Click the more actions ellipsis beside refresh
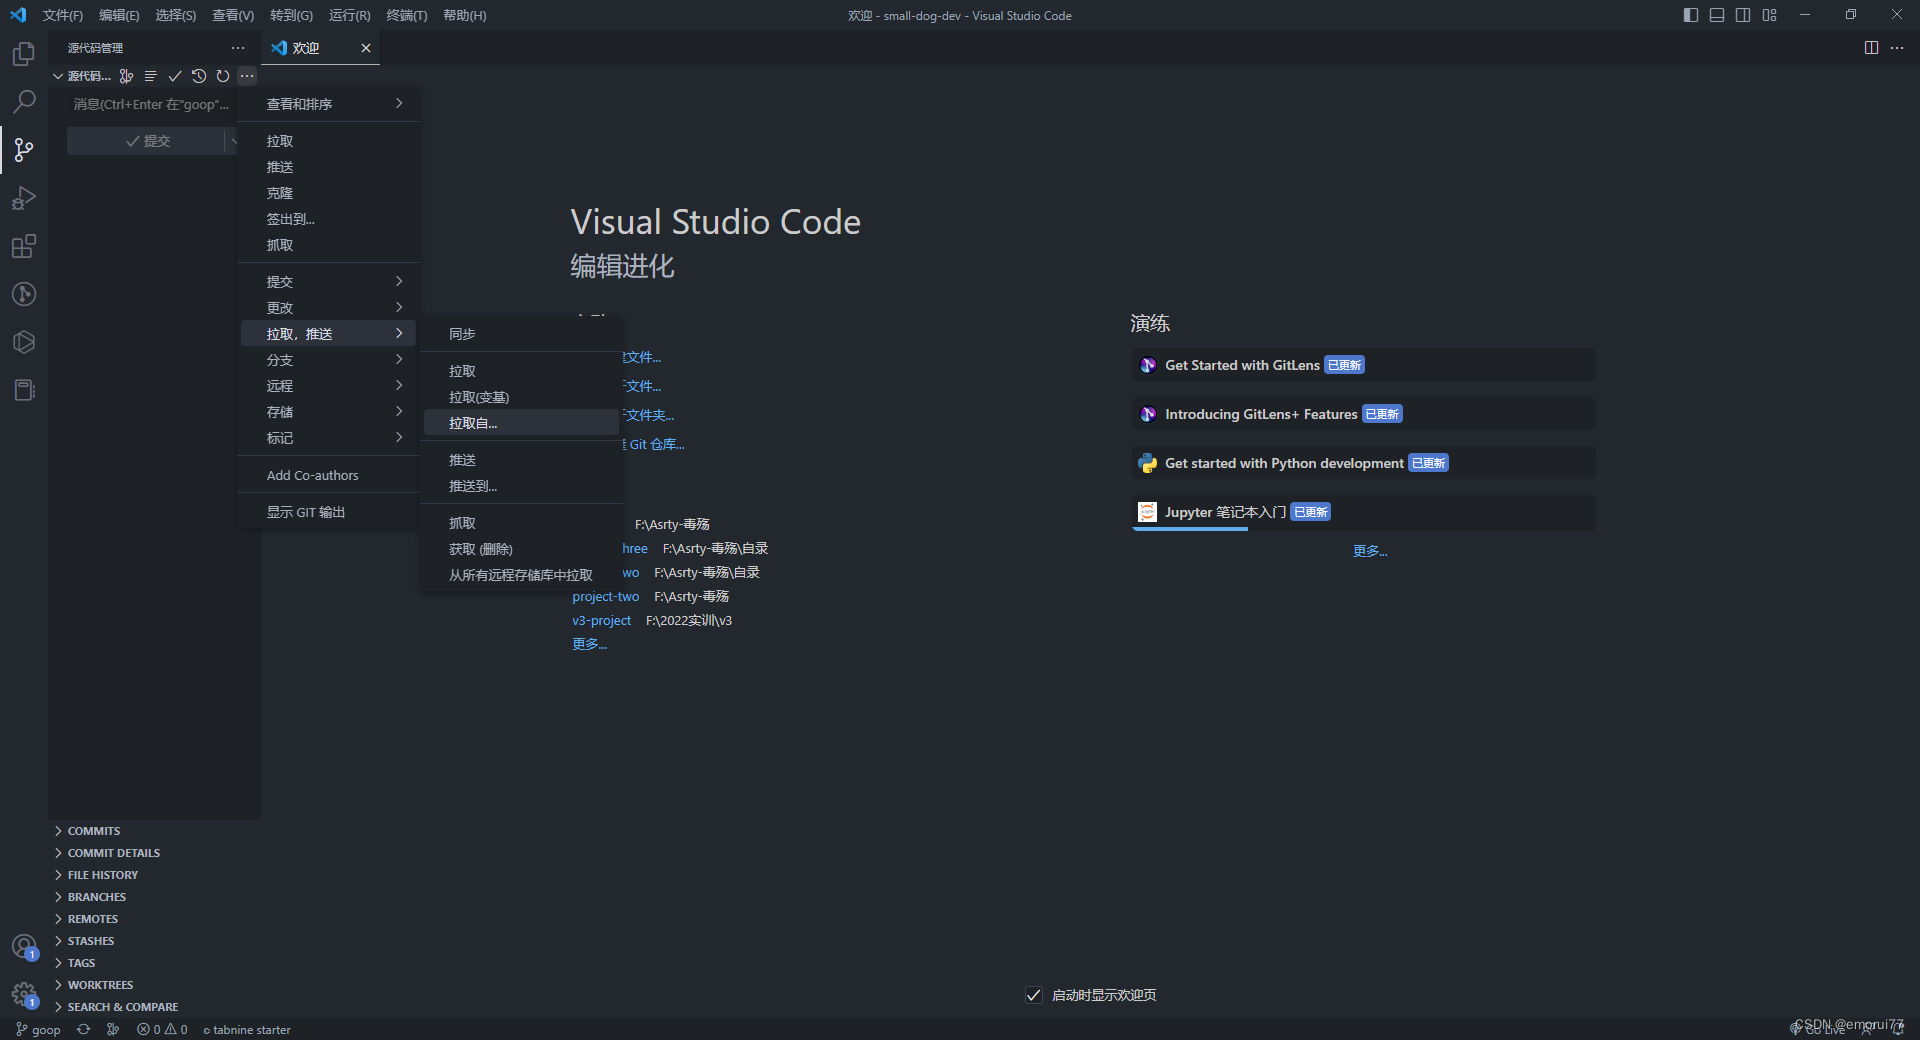Viewport: 1920px width, 1040px height. (x=247, y=76)
